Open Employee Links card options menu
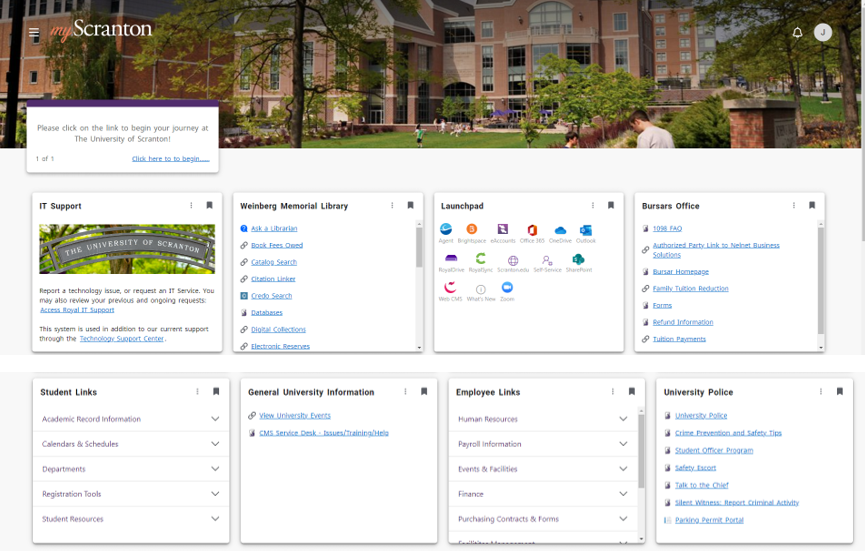The height and width of the screenshot is (551, 865). pyautogui.click(x=612, y=392)
